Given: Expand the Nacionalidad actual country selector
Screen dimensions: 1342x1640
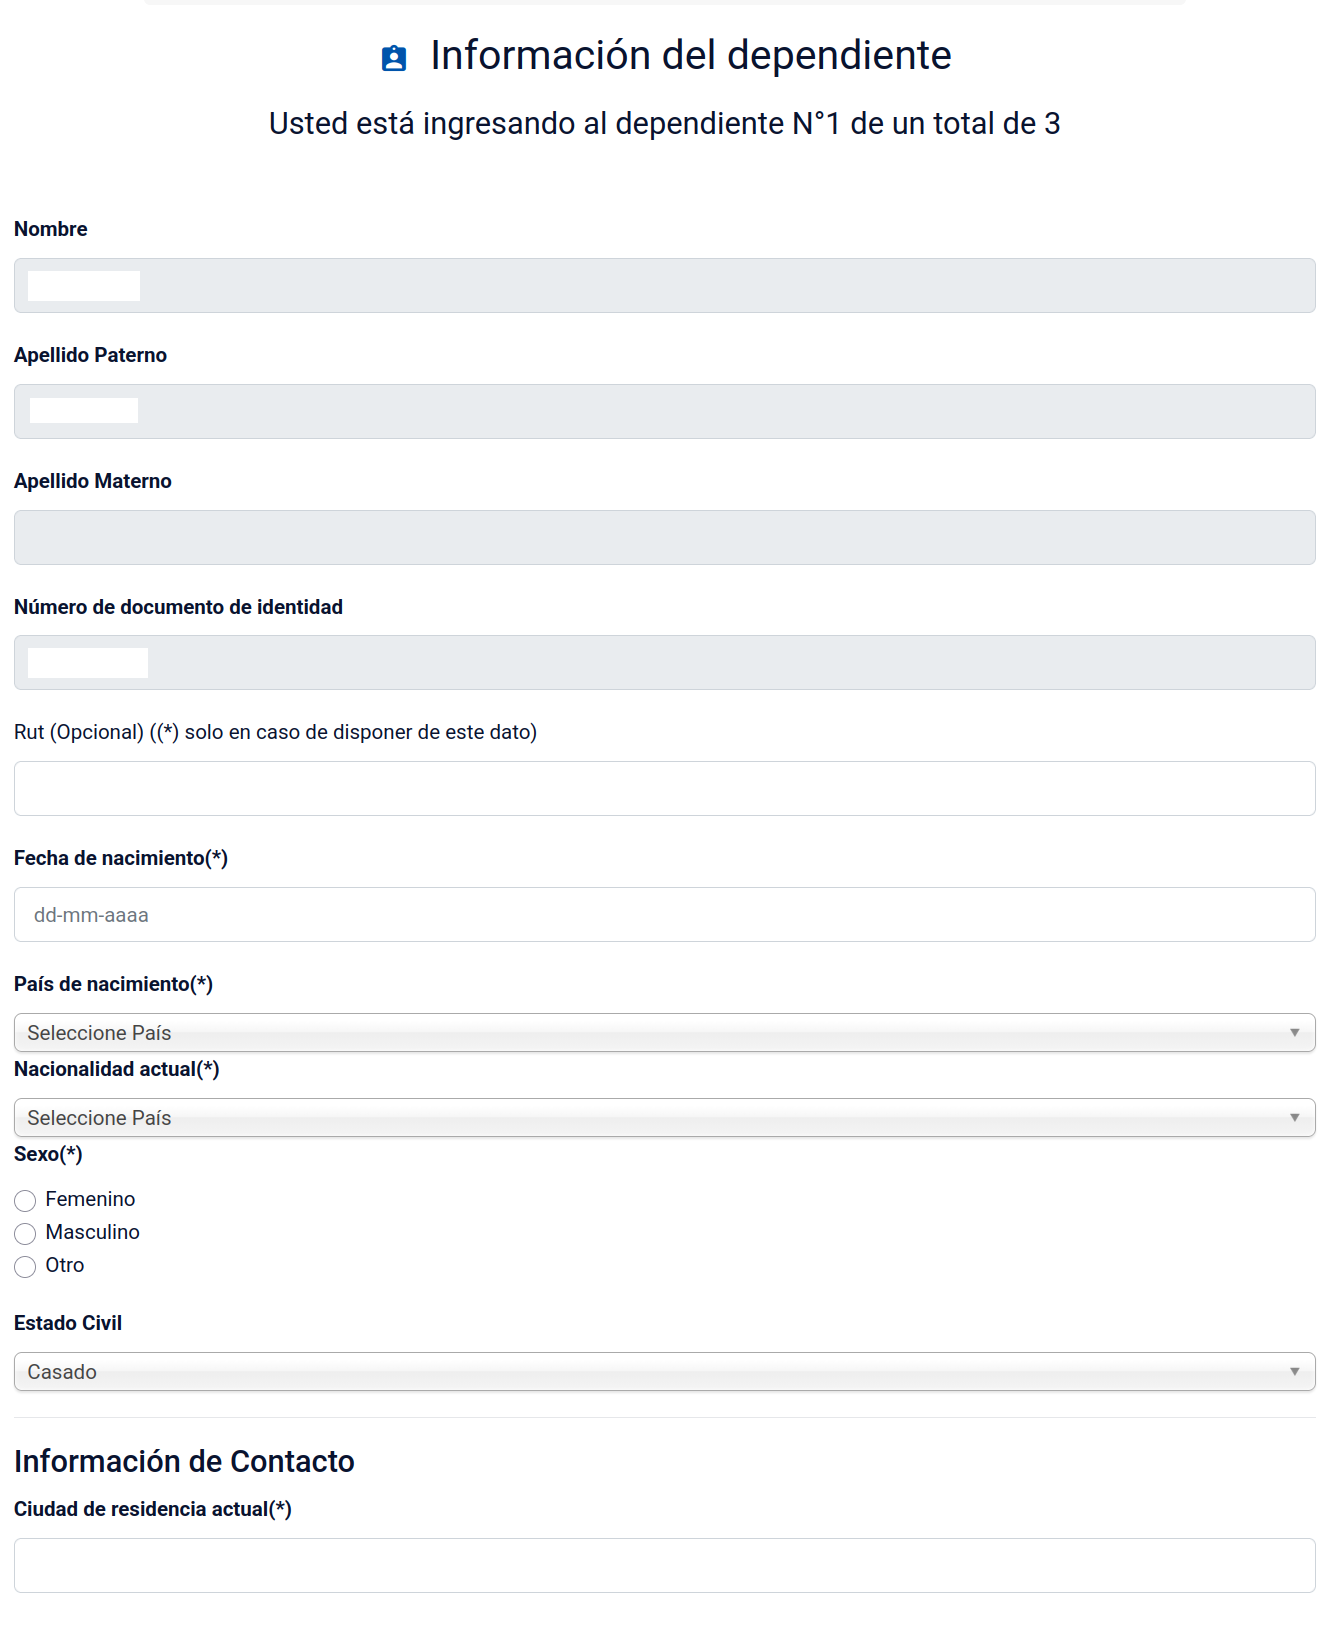Looking at the screenshot, I should coord(664,1118).
